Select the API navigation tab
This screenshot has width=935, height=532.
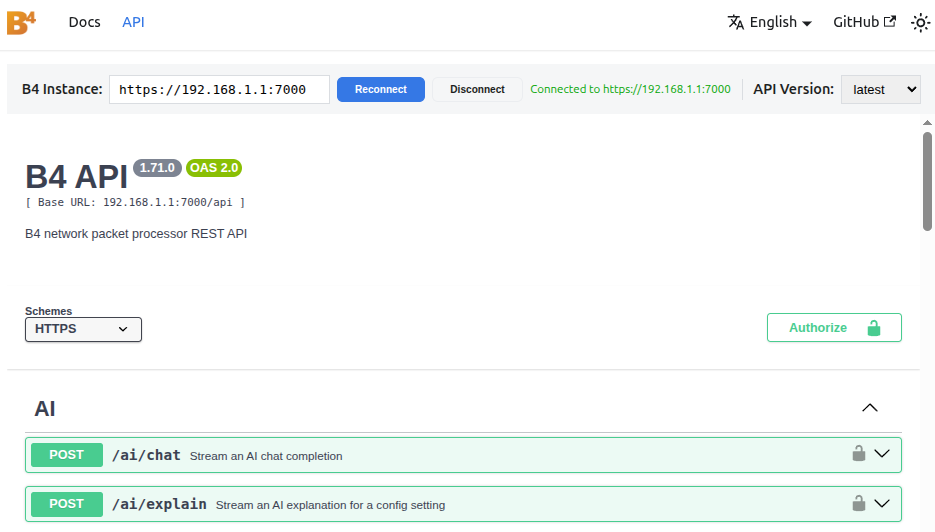[x=134, y=22]
